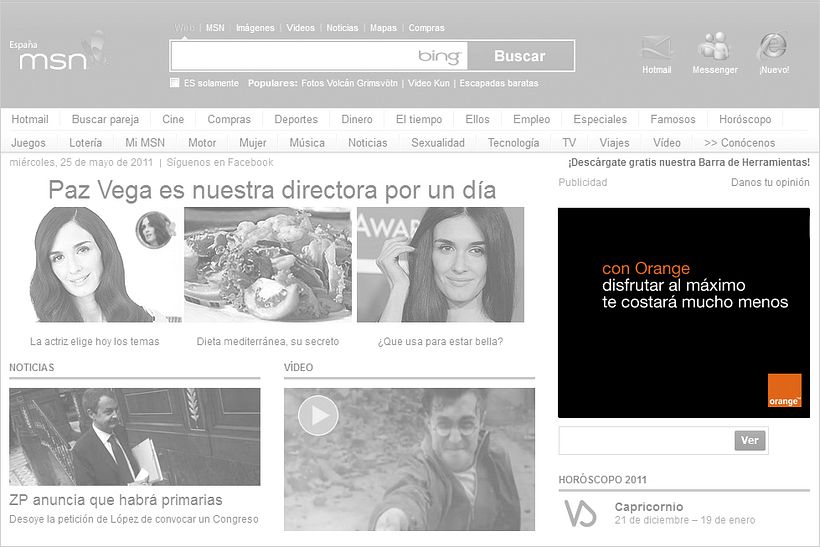Screen dimensions: 820x547
Task: Click the input field beside Ver
Action: click(x=646, y=440)
